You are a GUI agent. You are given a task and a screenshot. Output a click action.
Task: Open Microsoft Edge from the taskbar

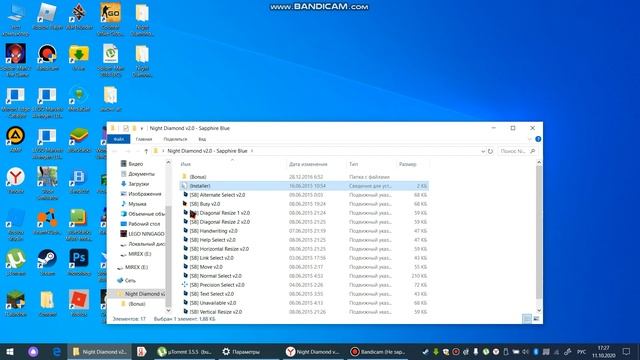tap(57, 352)
